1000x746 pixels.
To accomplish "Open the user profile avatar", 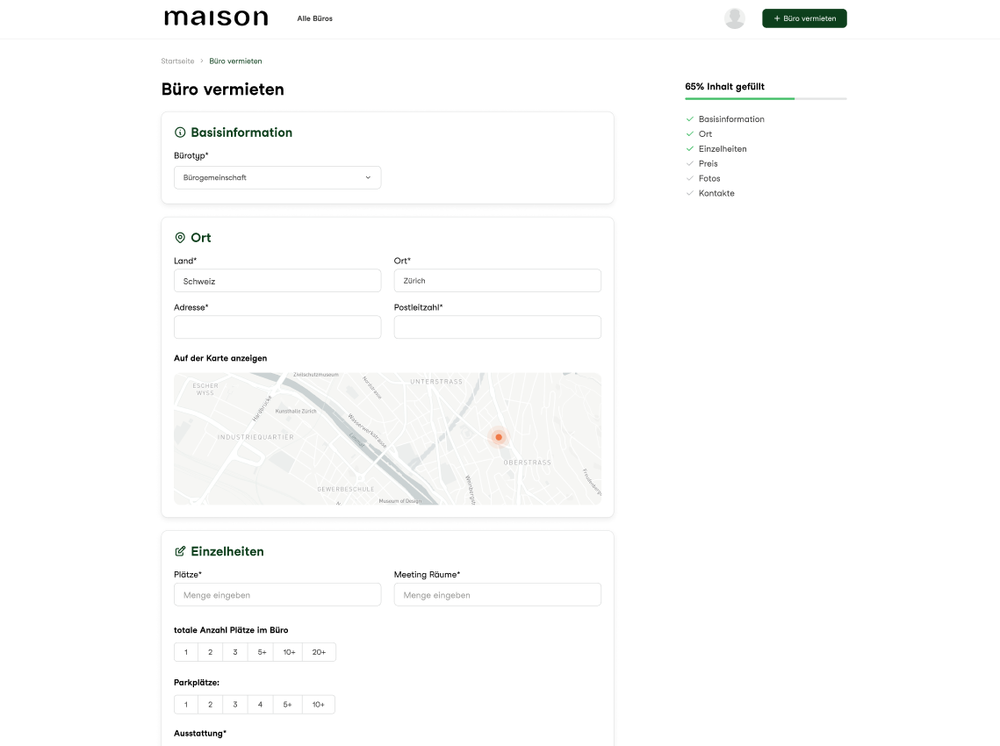I will pyautogui.click(x=734, y=18).
